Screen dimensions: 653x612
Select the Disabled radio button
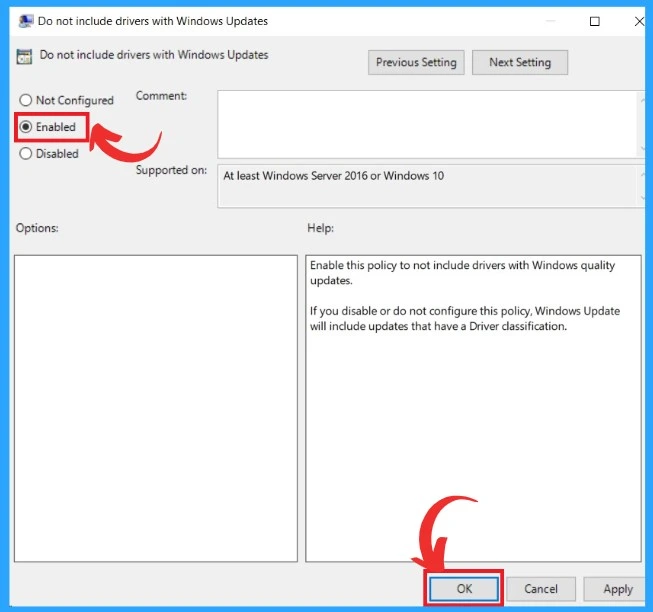tap(25, 153)
